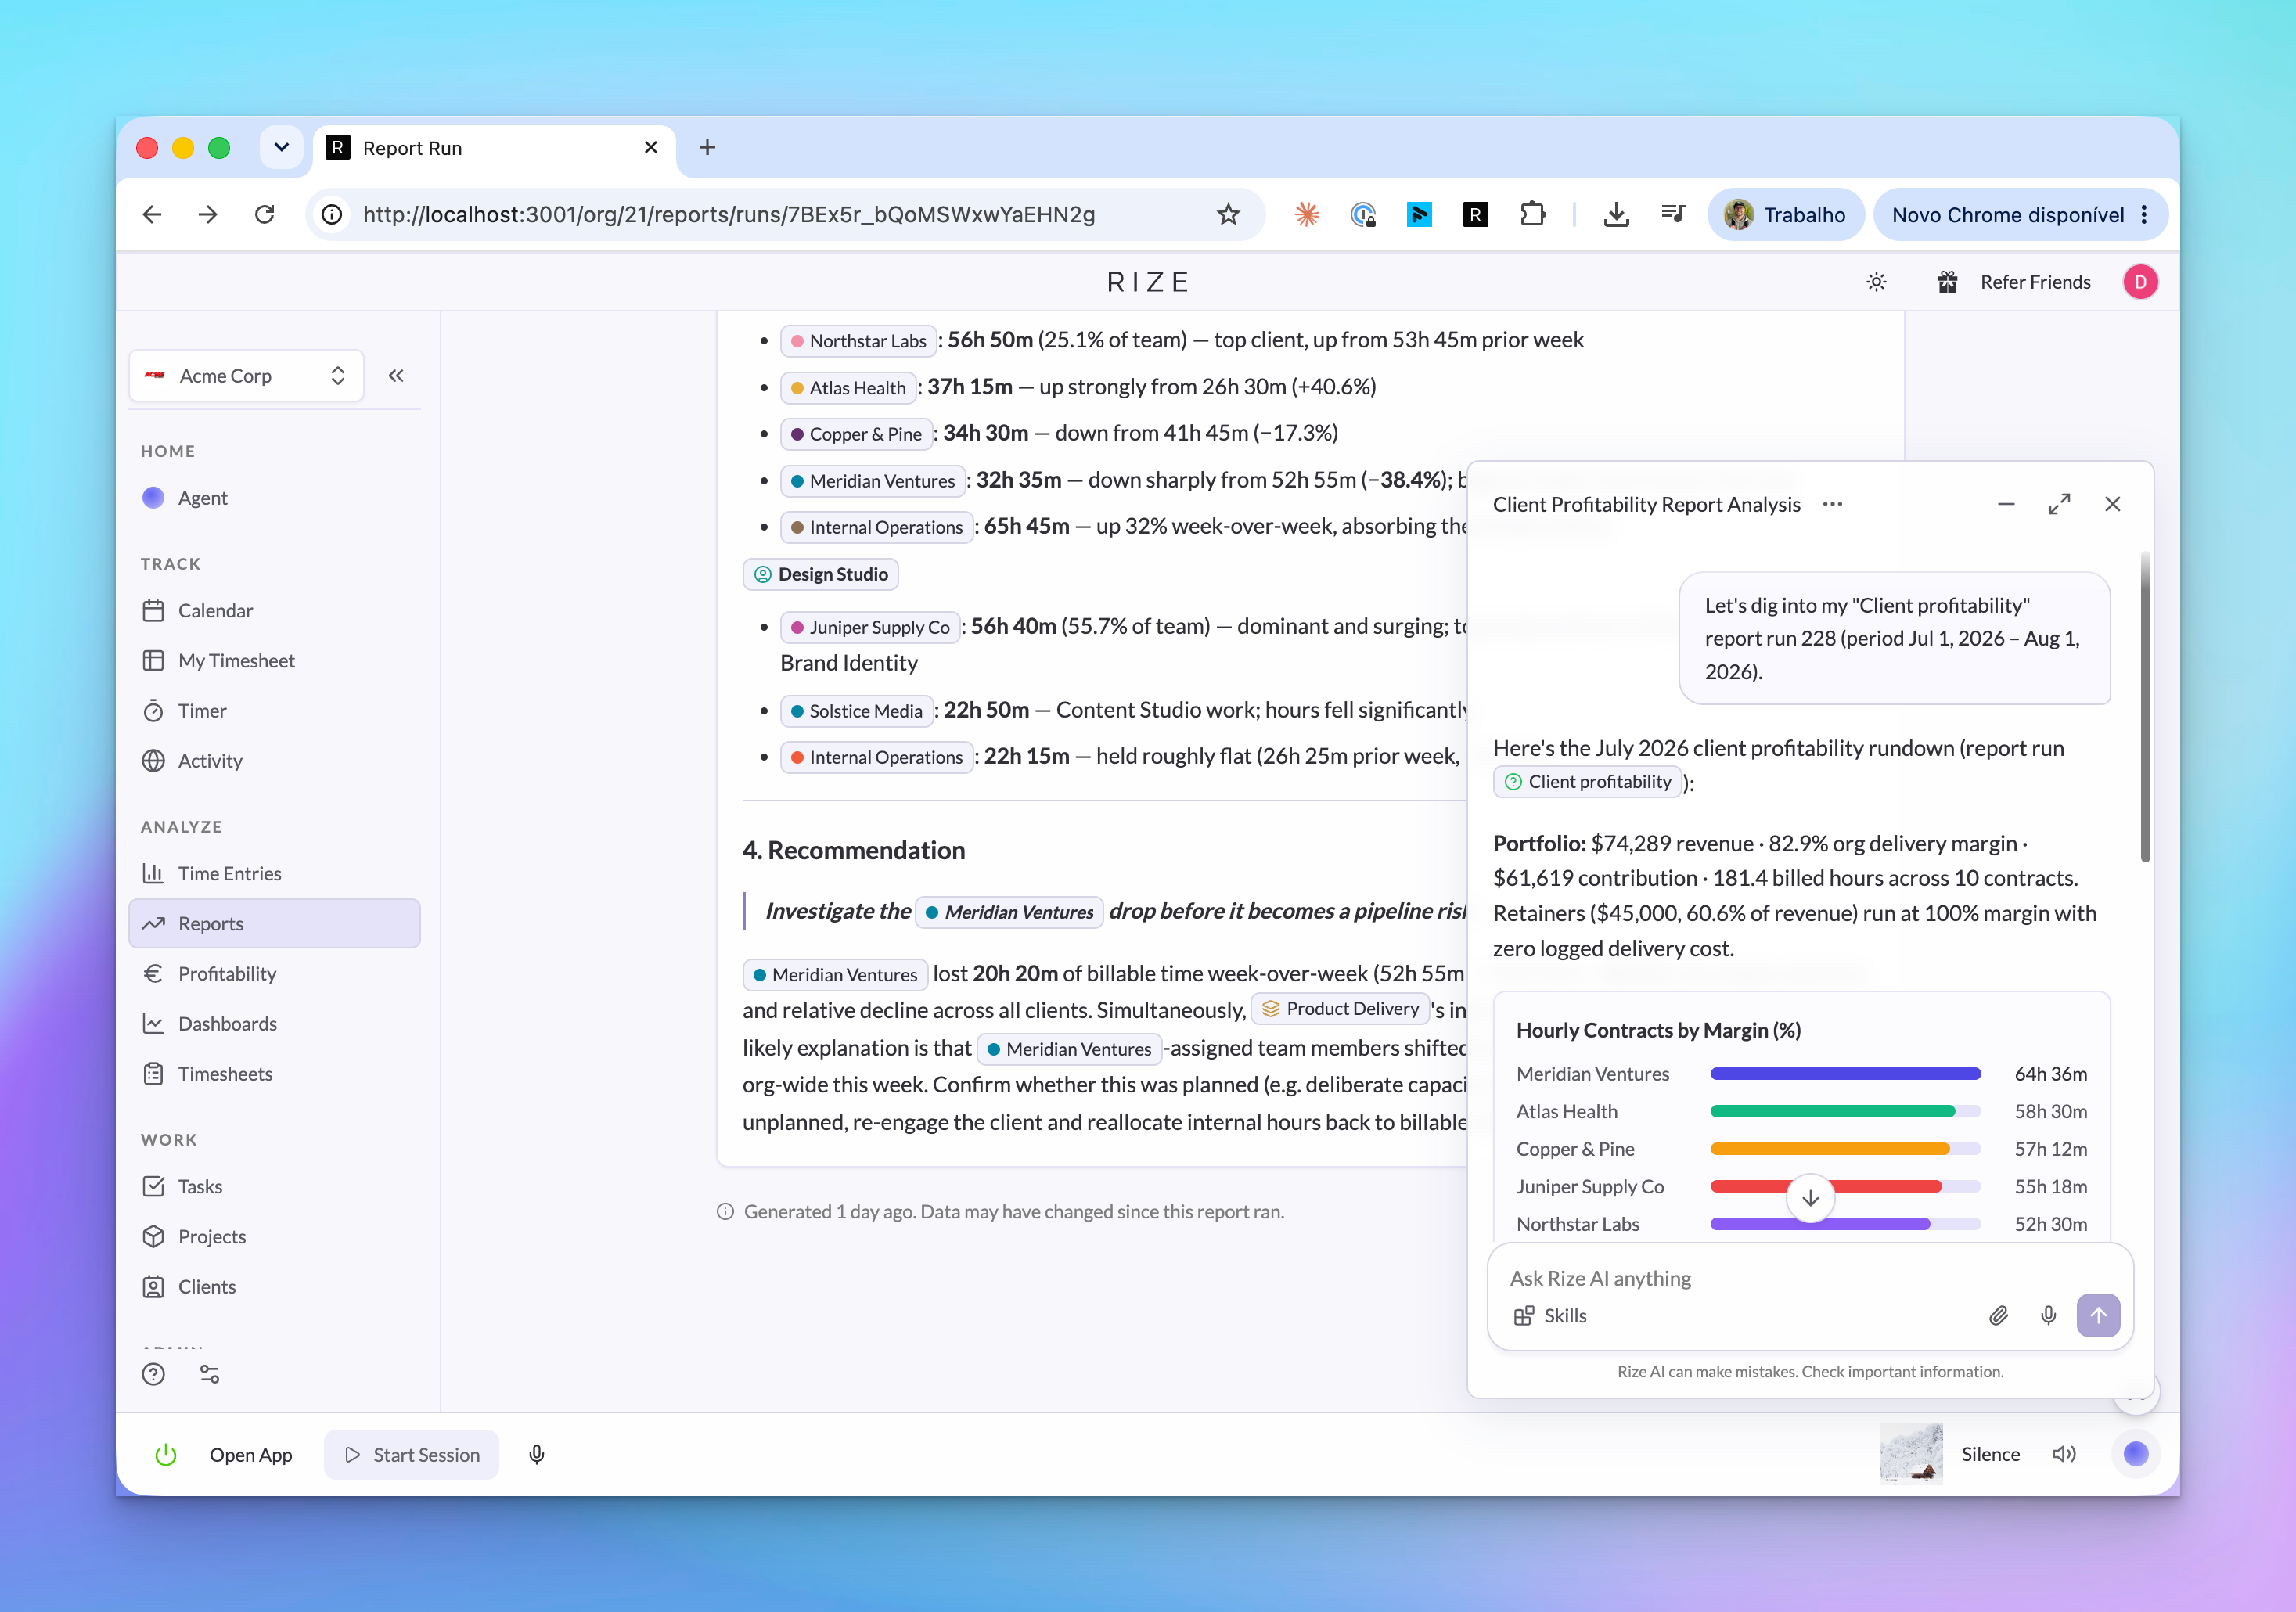
Task: Open Activity in the sidebar
Action: point(274,761)
